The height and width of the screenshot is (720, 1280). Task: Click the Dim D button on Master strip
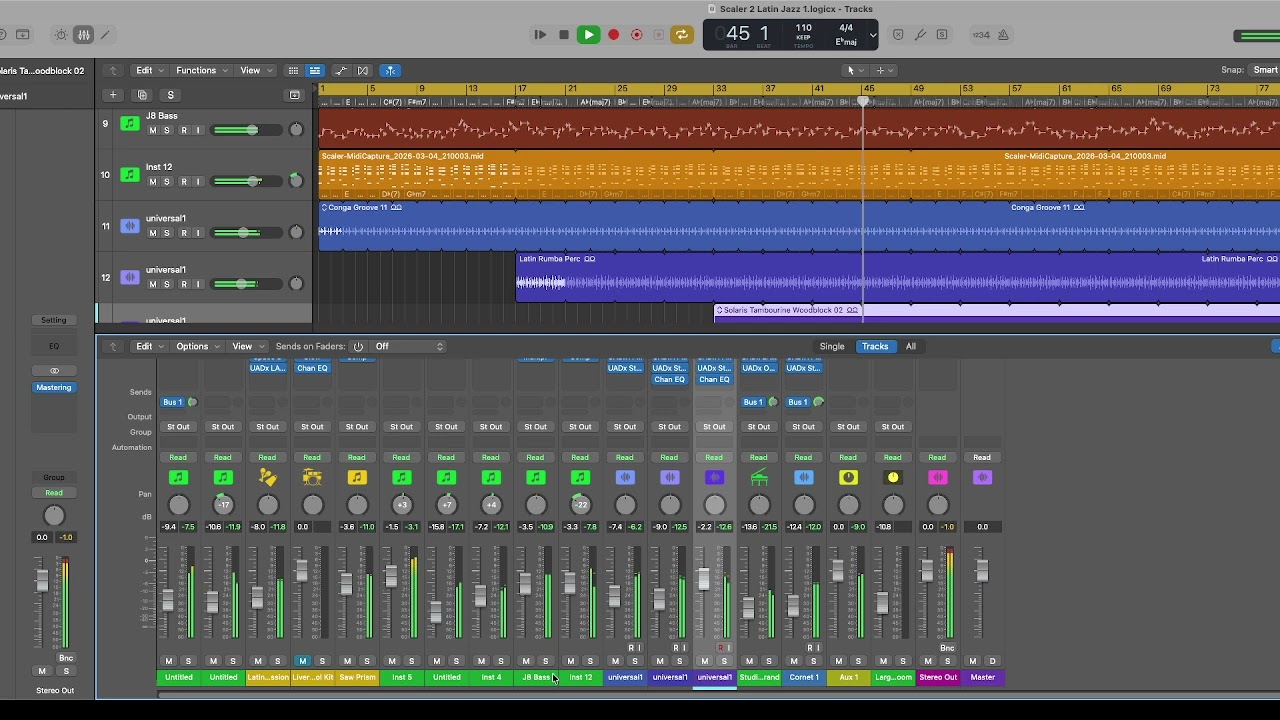click(992, 661)
